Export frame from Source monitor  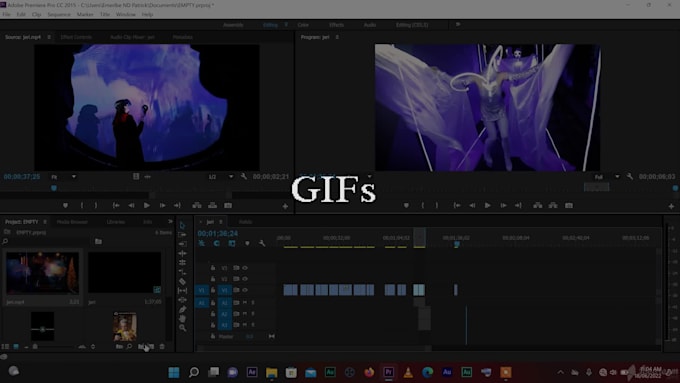click(x=228, y=206)
